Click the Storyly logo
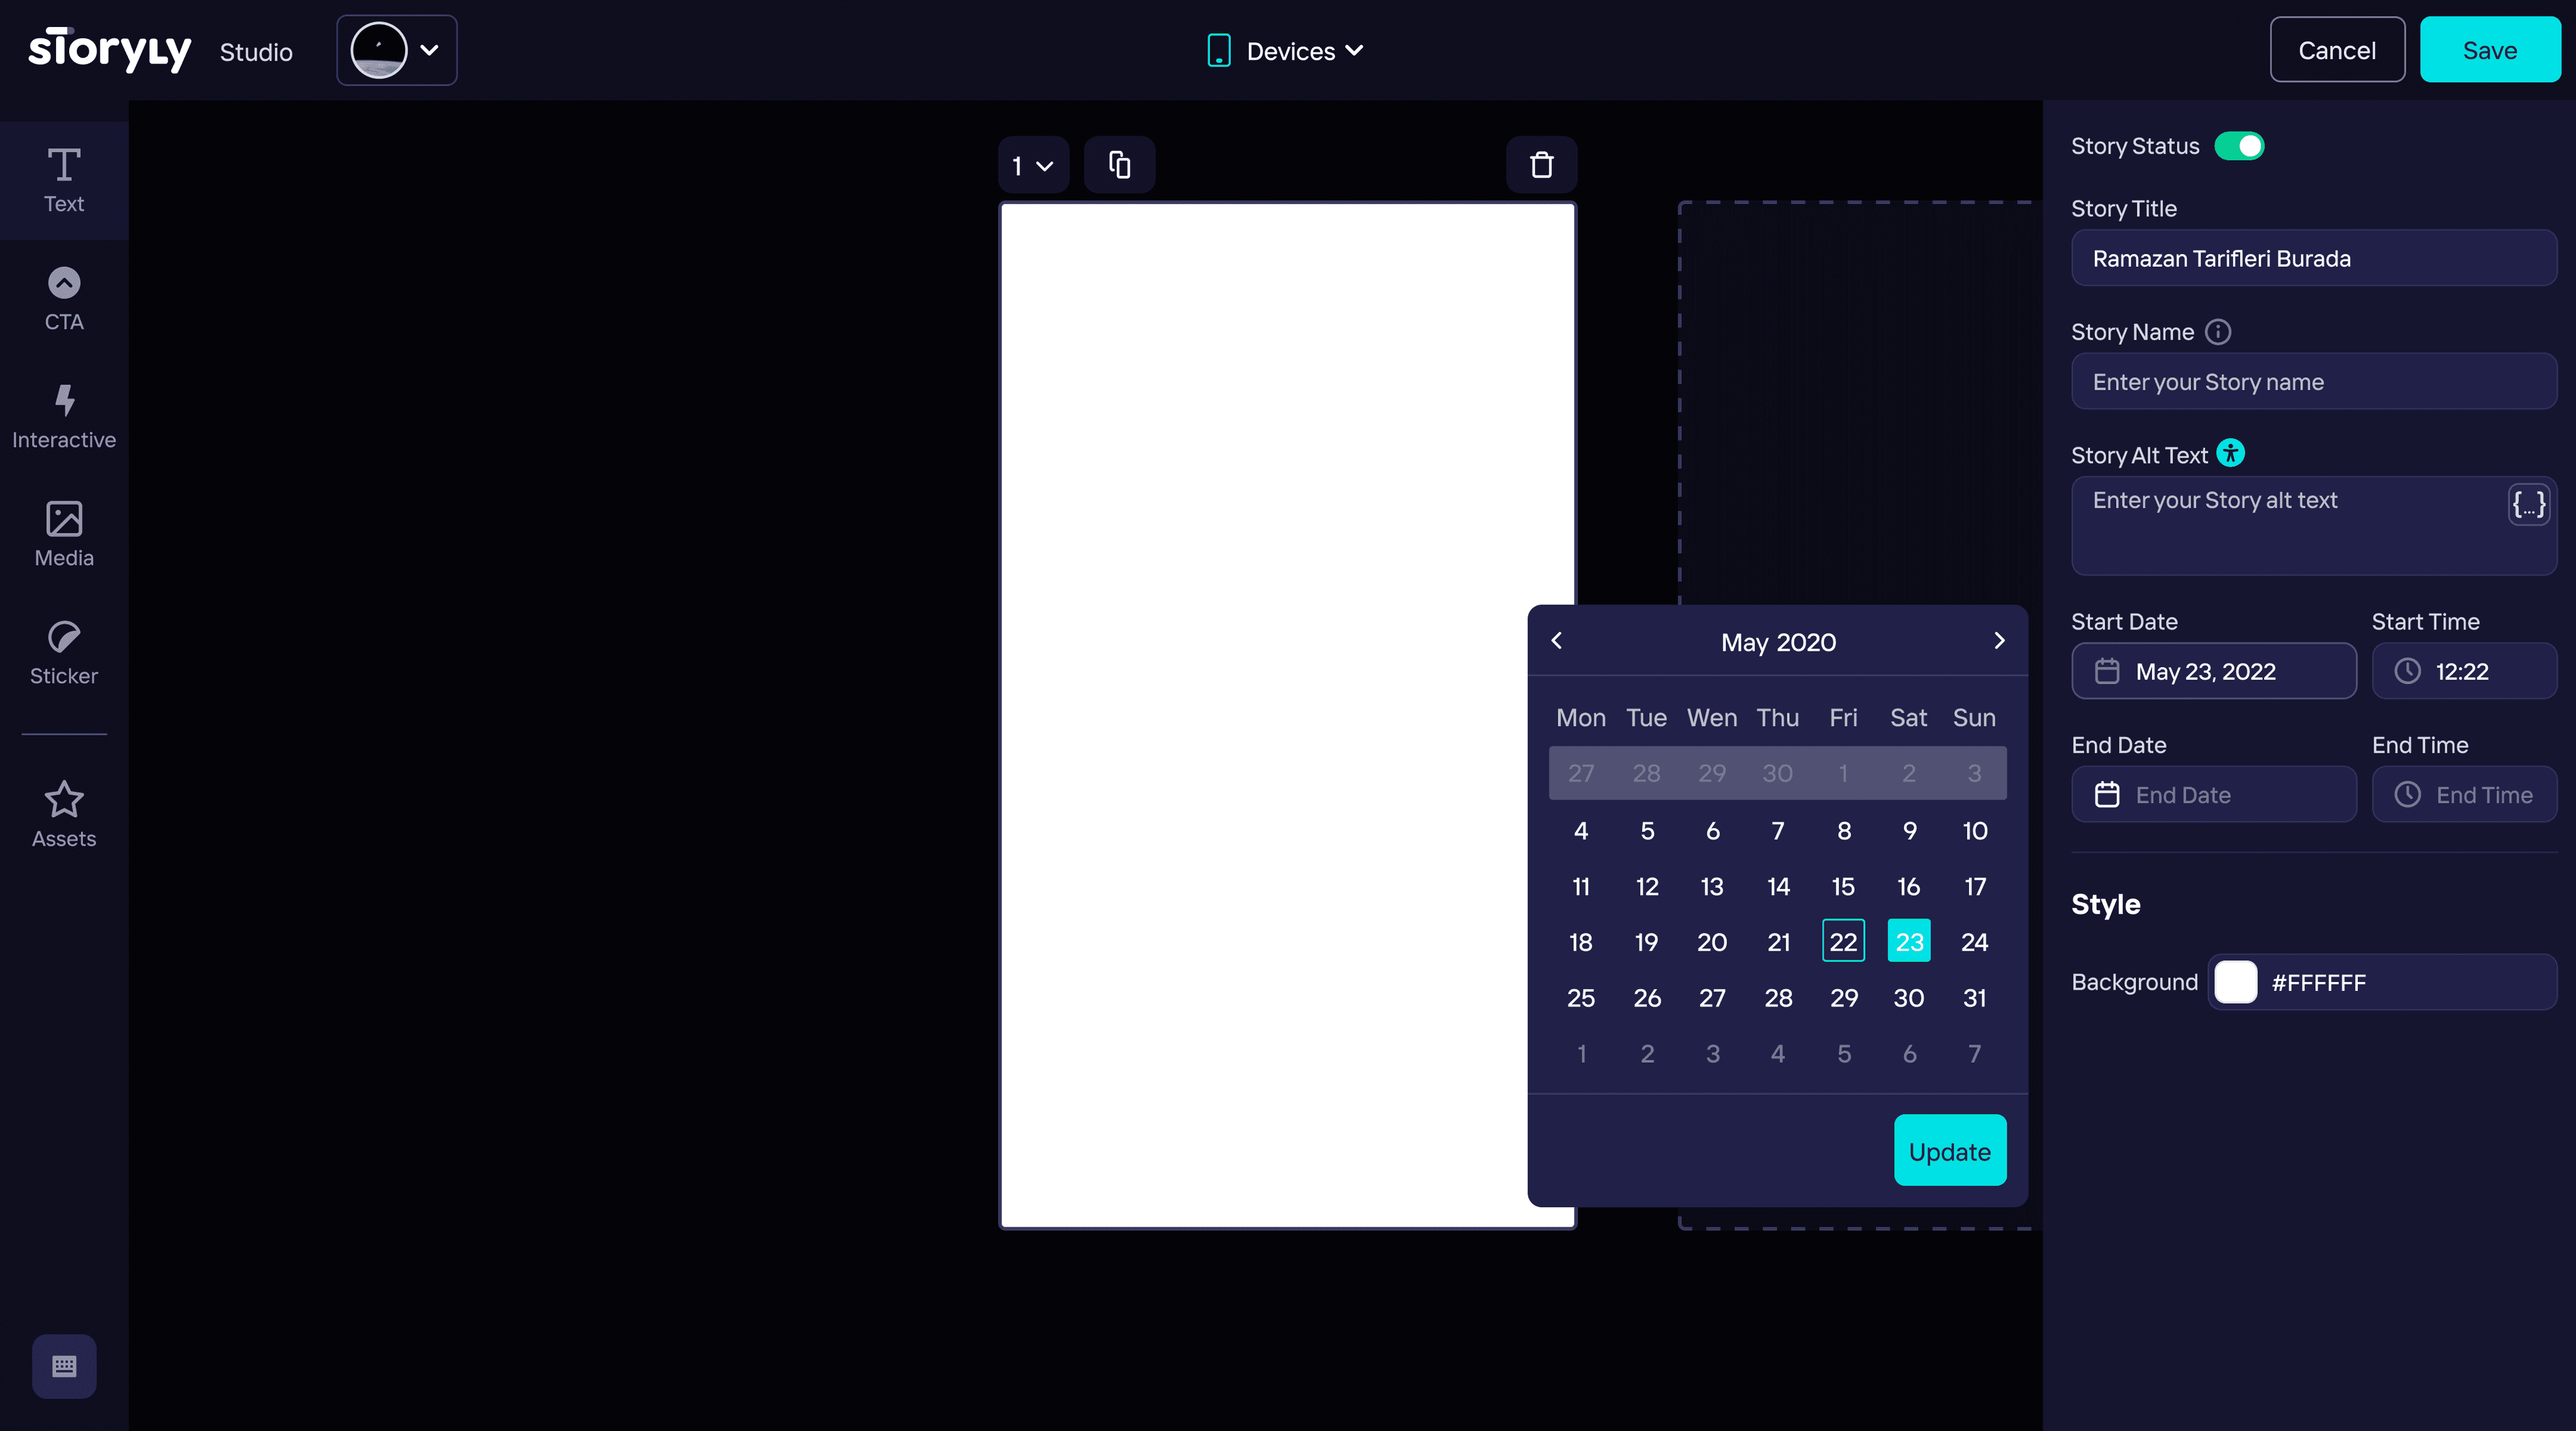The width and height of the screenshot is (2576, 1431). pyautogui.click(x=110, y=50)
